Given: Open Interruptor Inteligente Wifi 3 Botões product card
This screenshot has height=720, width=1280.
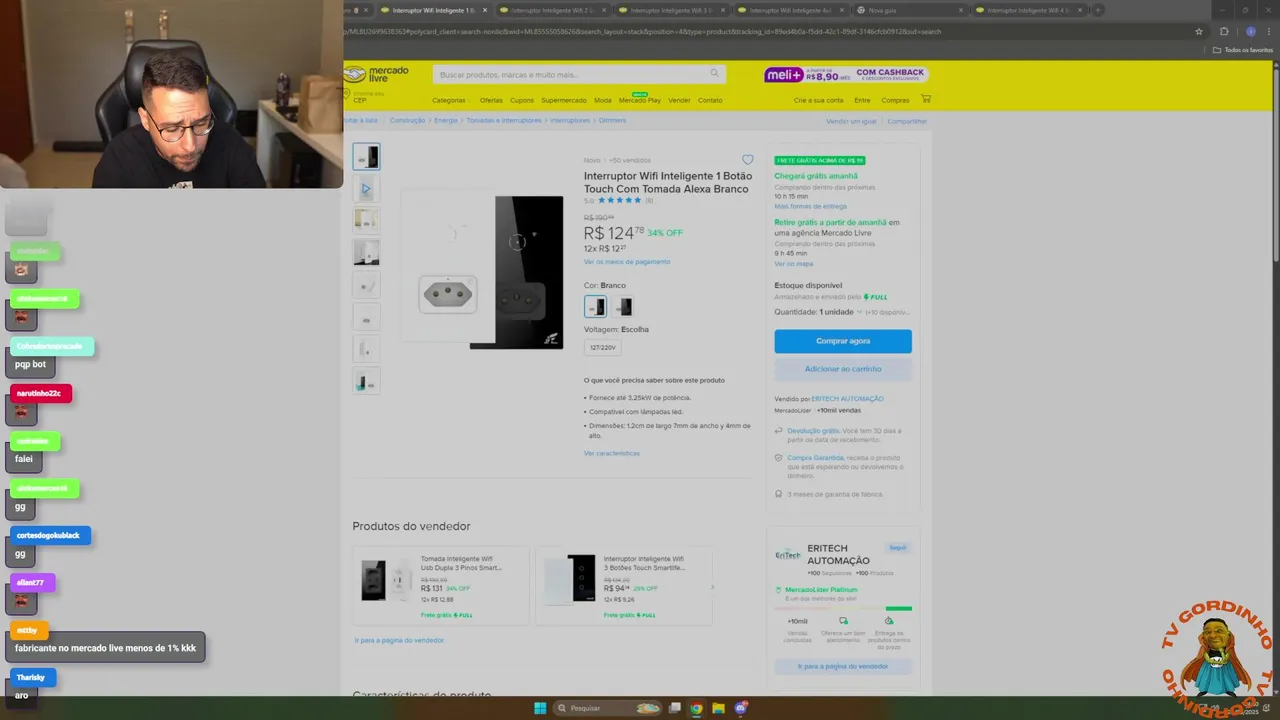Looking at the screenshot, I should tap(623, 586).
